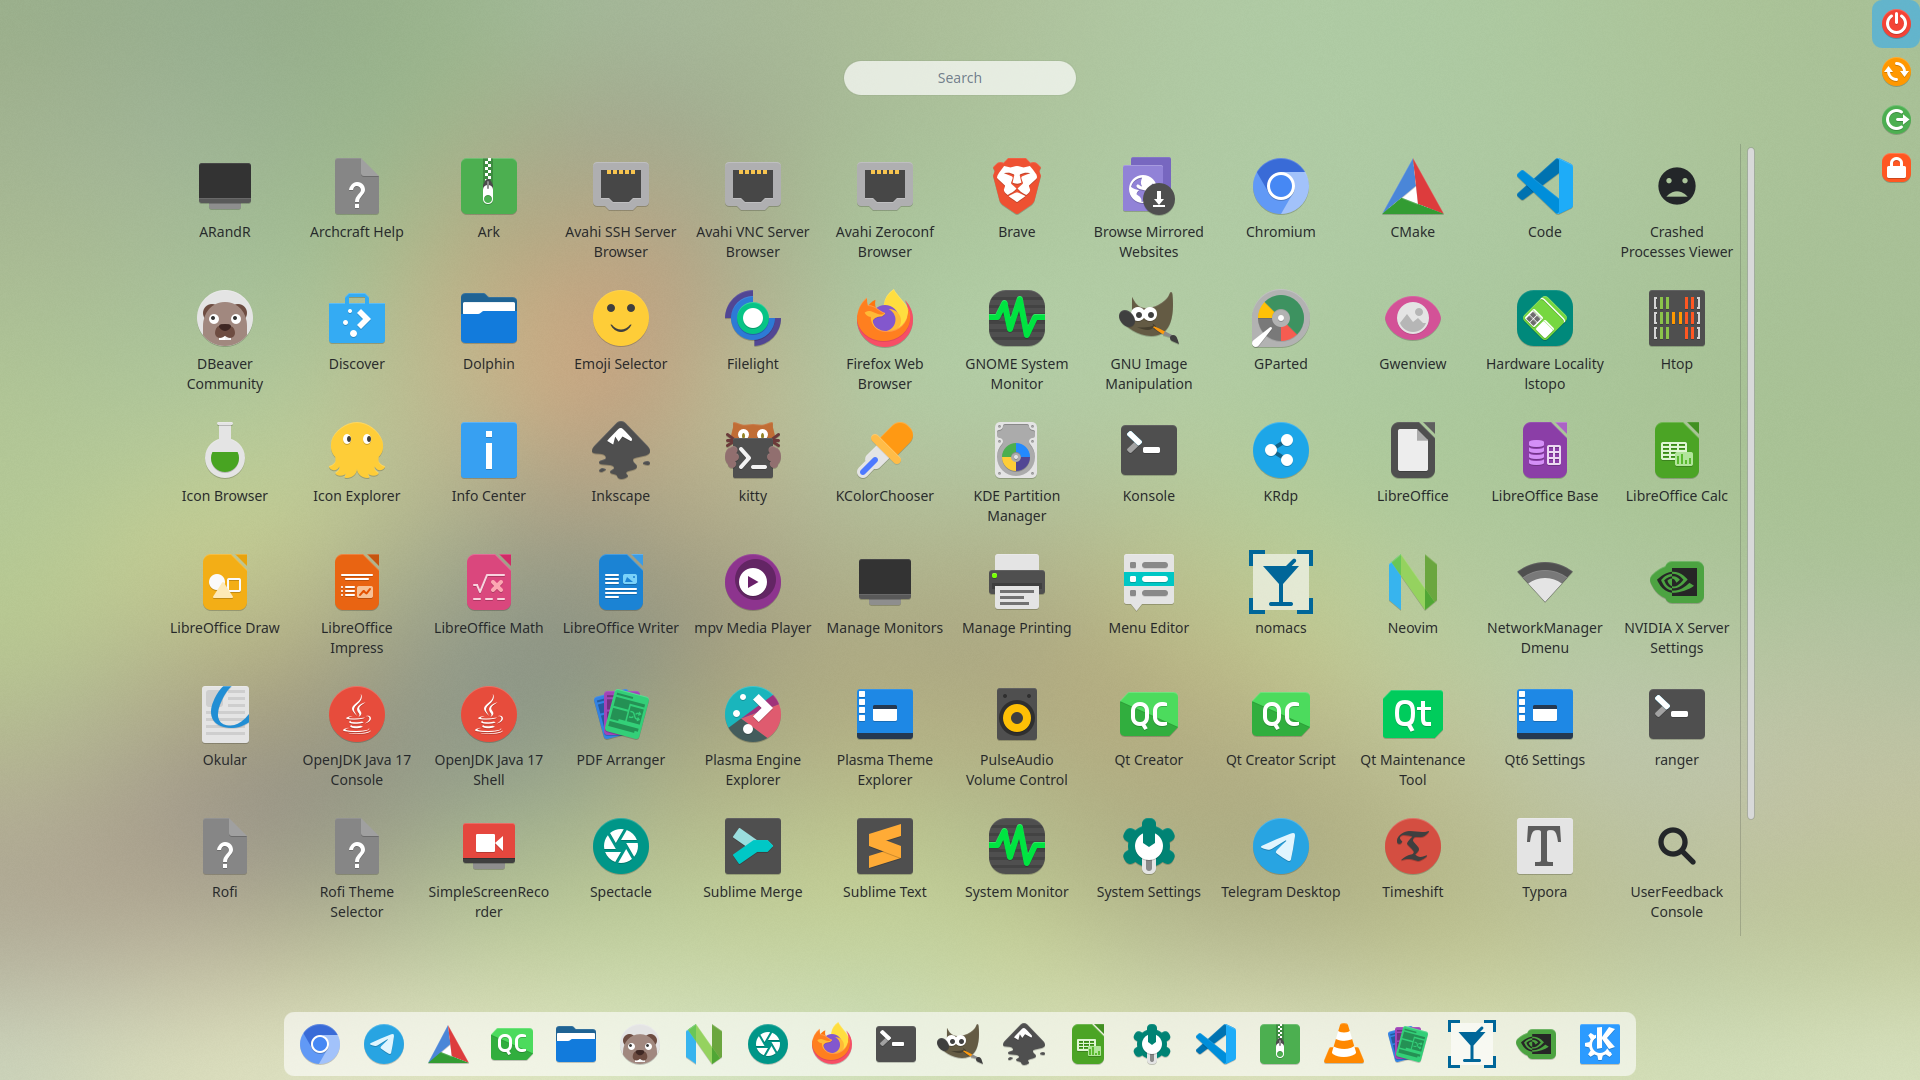Open kitty terminal
Viewport: 1920px width, 1080px height.
(x=752, y=464)
